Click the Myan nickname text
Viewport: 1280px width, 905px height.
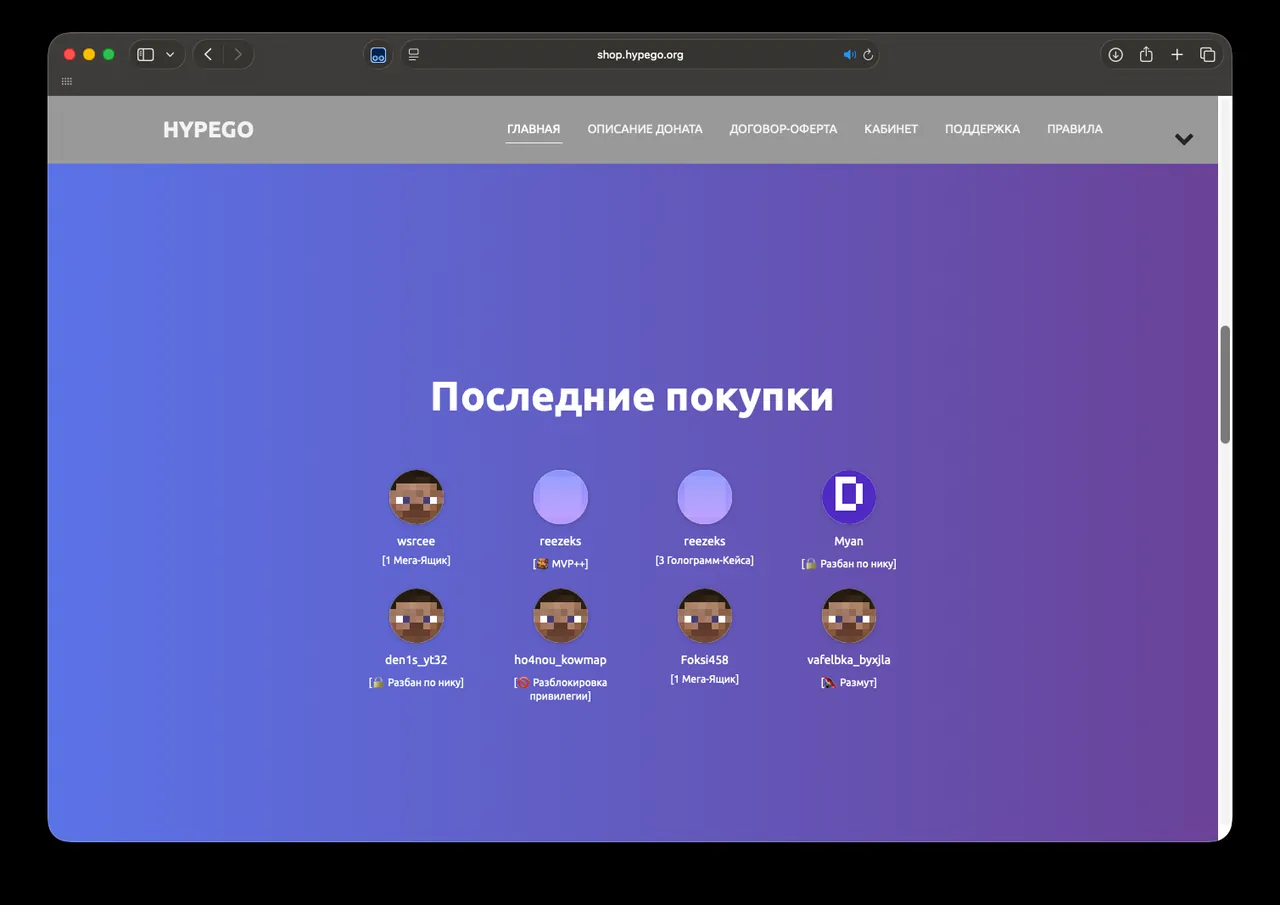click(849, 542)
